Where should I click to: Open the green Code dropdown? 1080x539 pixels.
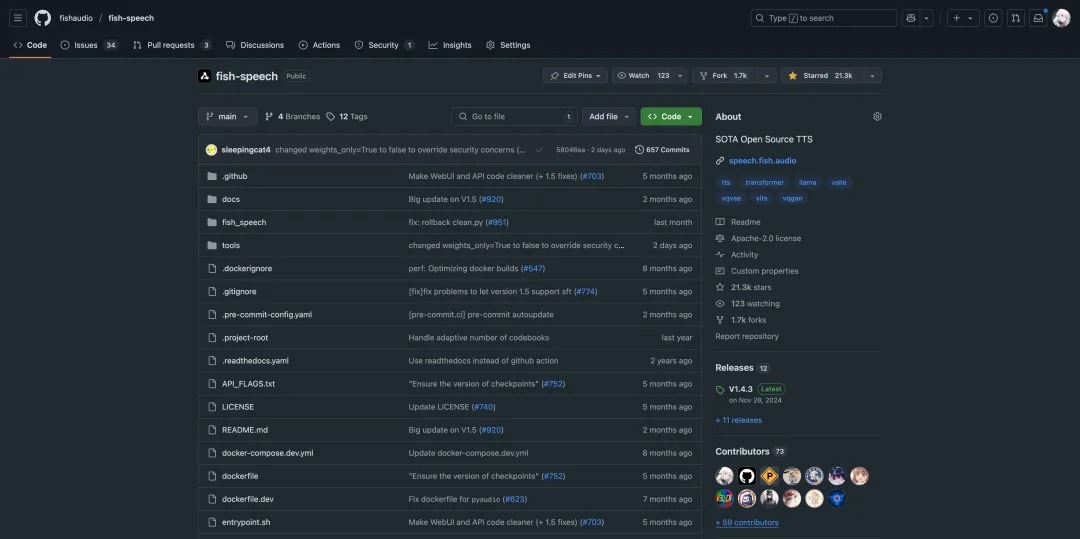tap(670, 117)
